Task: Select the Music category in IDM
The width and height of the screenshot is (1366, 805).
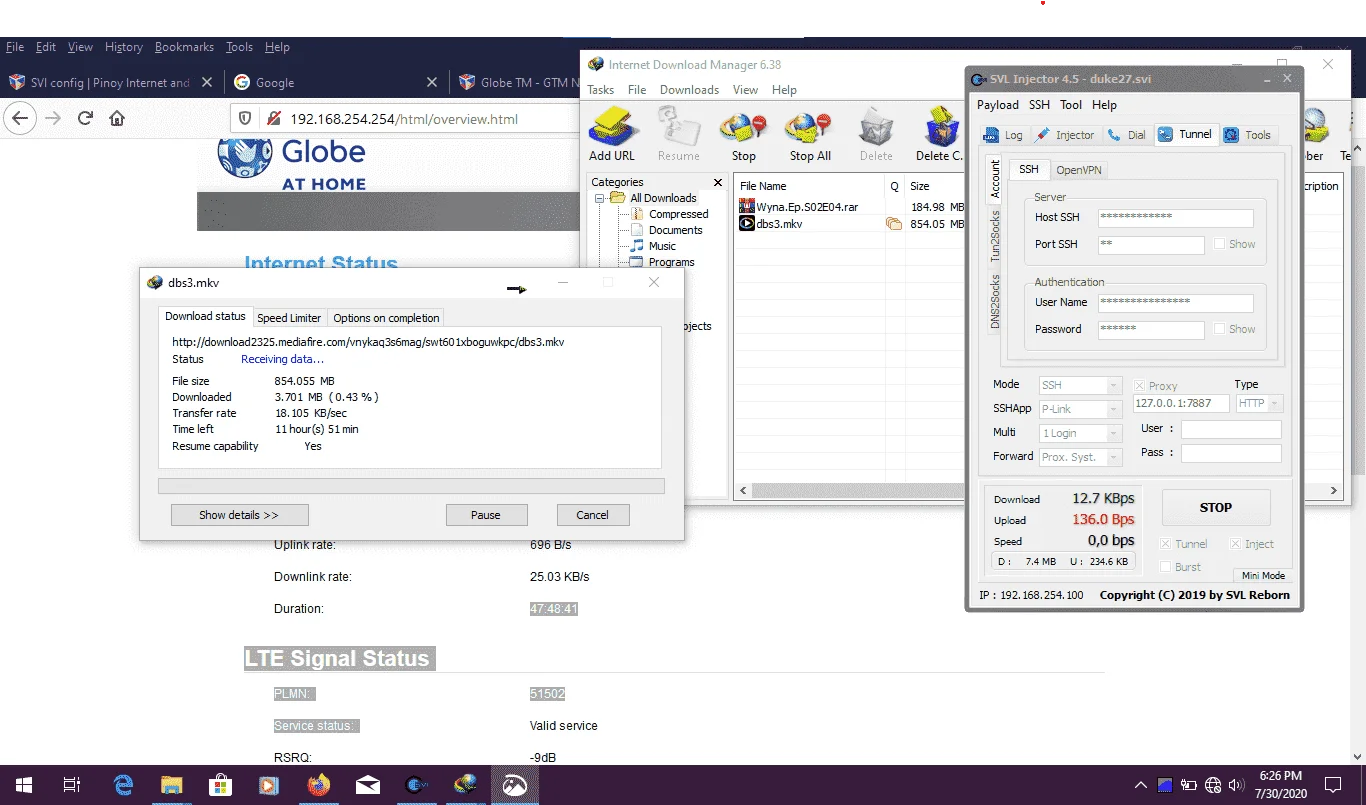Action: (x=662, y=246)
